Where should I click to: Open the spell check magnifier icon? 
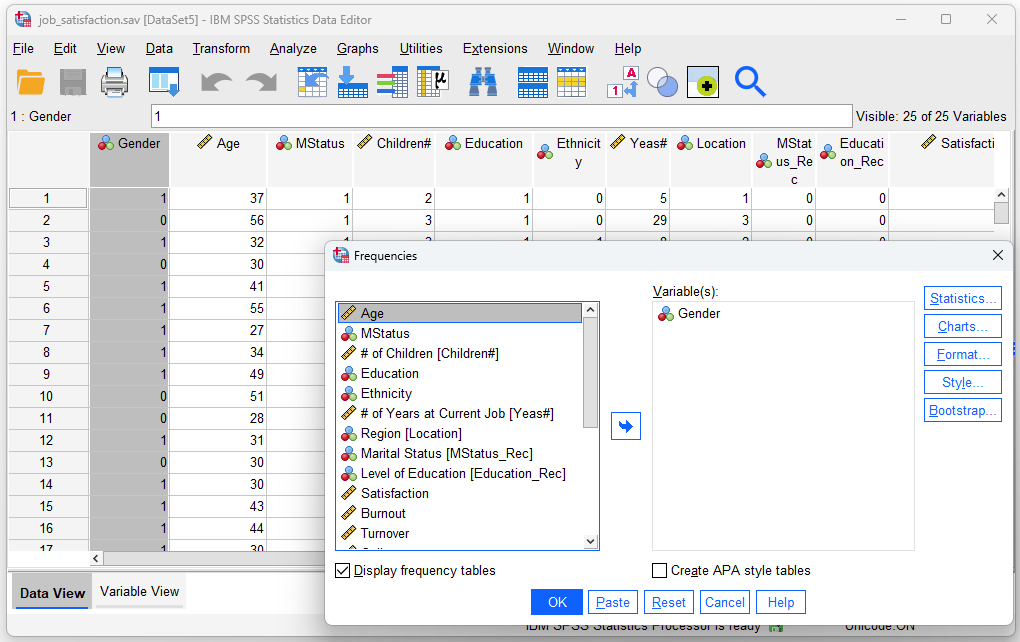750,84
